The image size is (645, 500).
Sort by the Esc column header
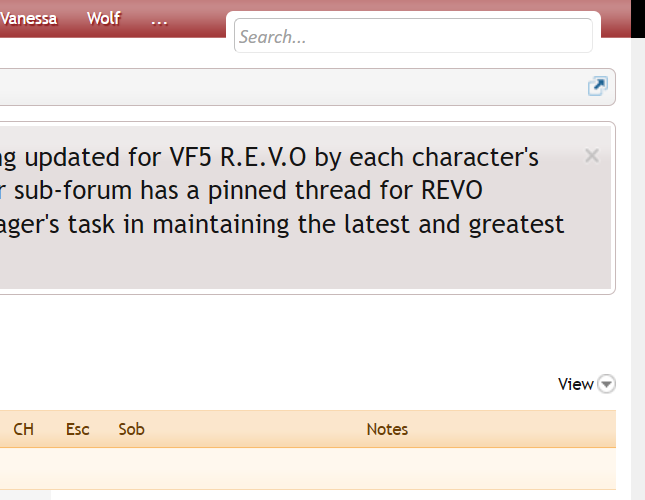point(78,429)
